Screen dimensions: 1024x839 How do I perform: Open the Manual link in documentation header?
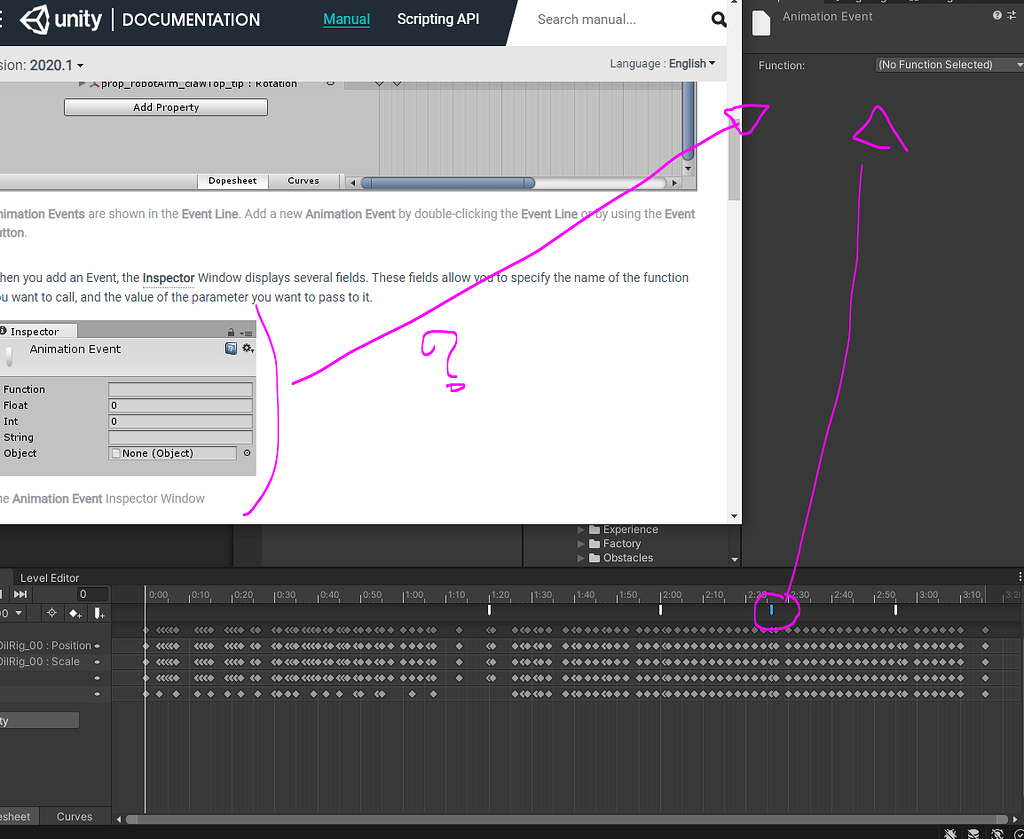click(x=346, y=19)
